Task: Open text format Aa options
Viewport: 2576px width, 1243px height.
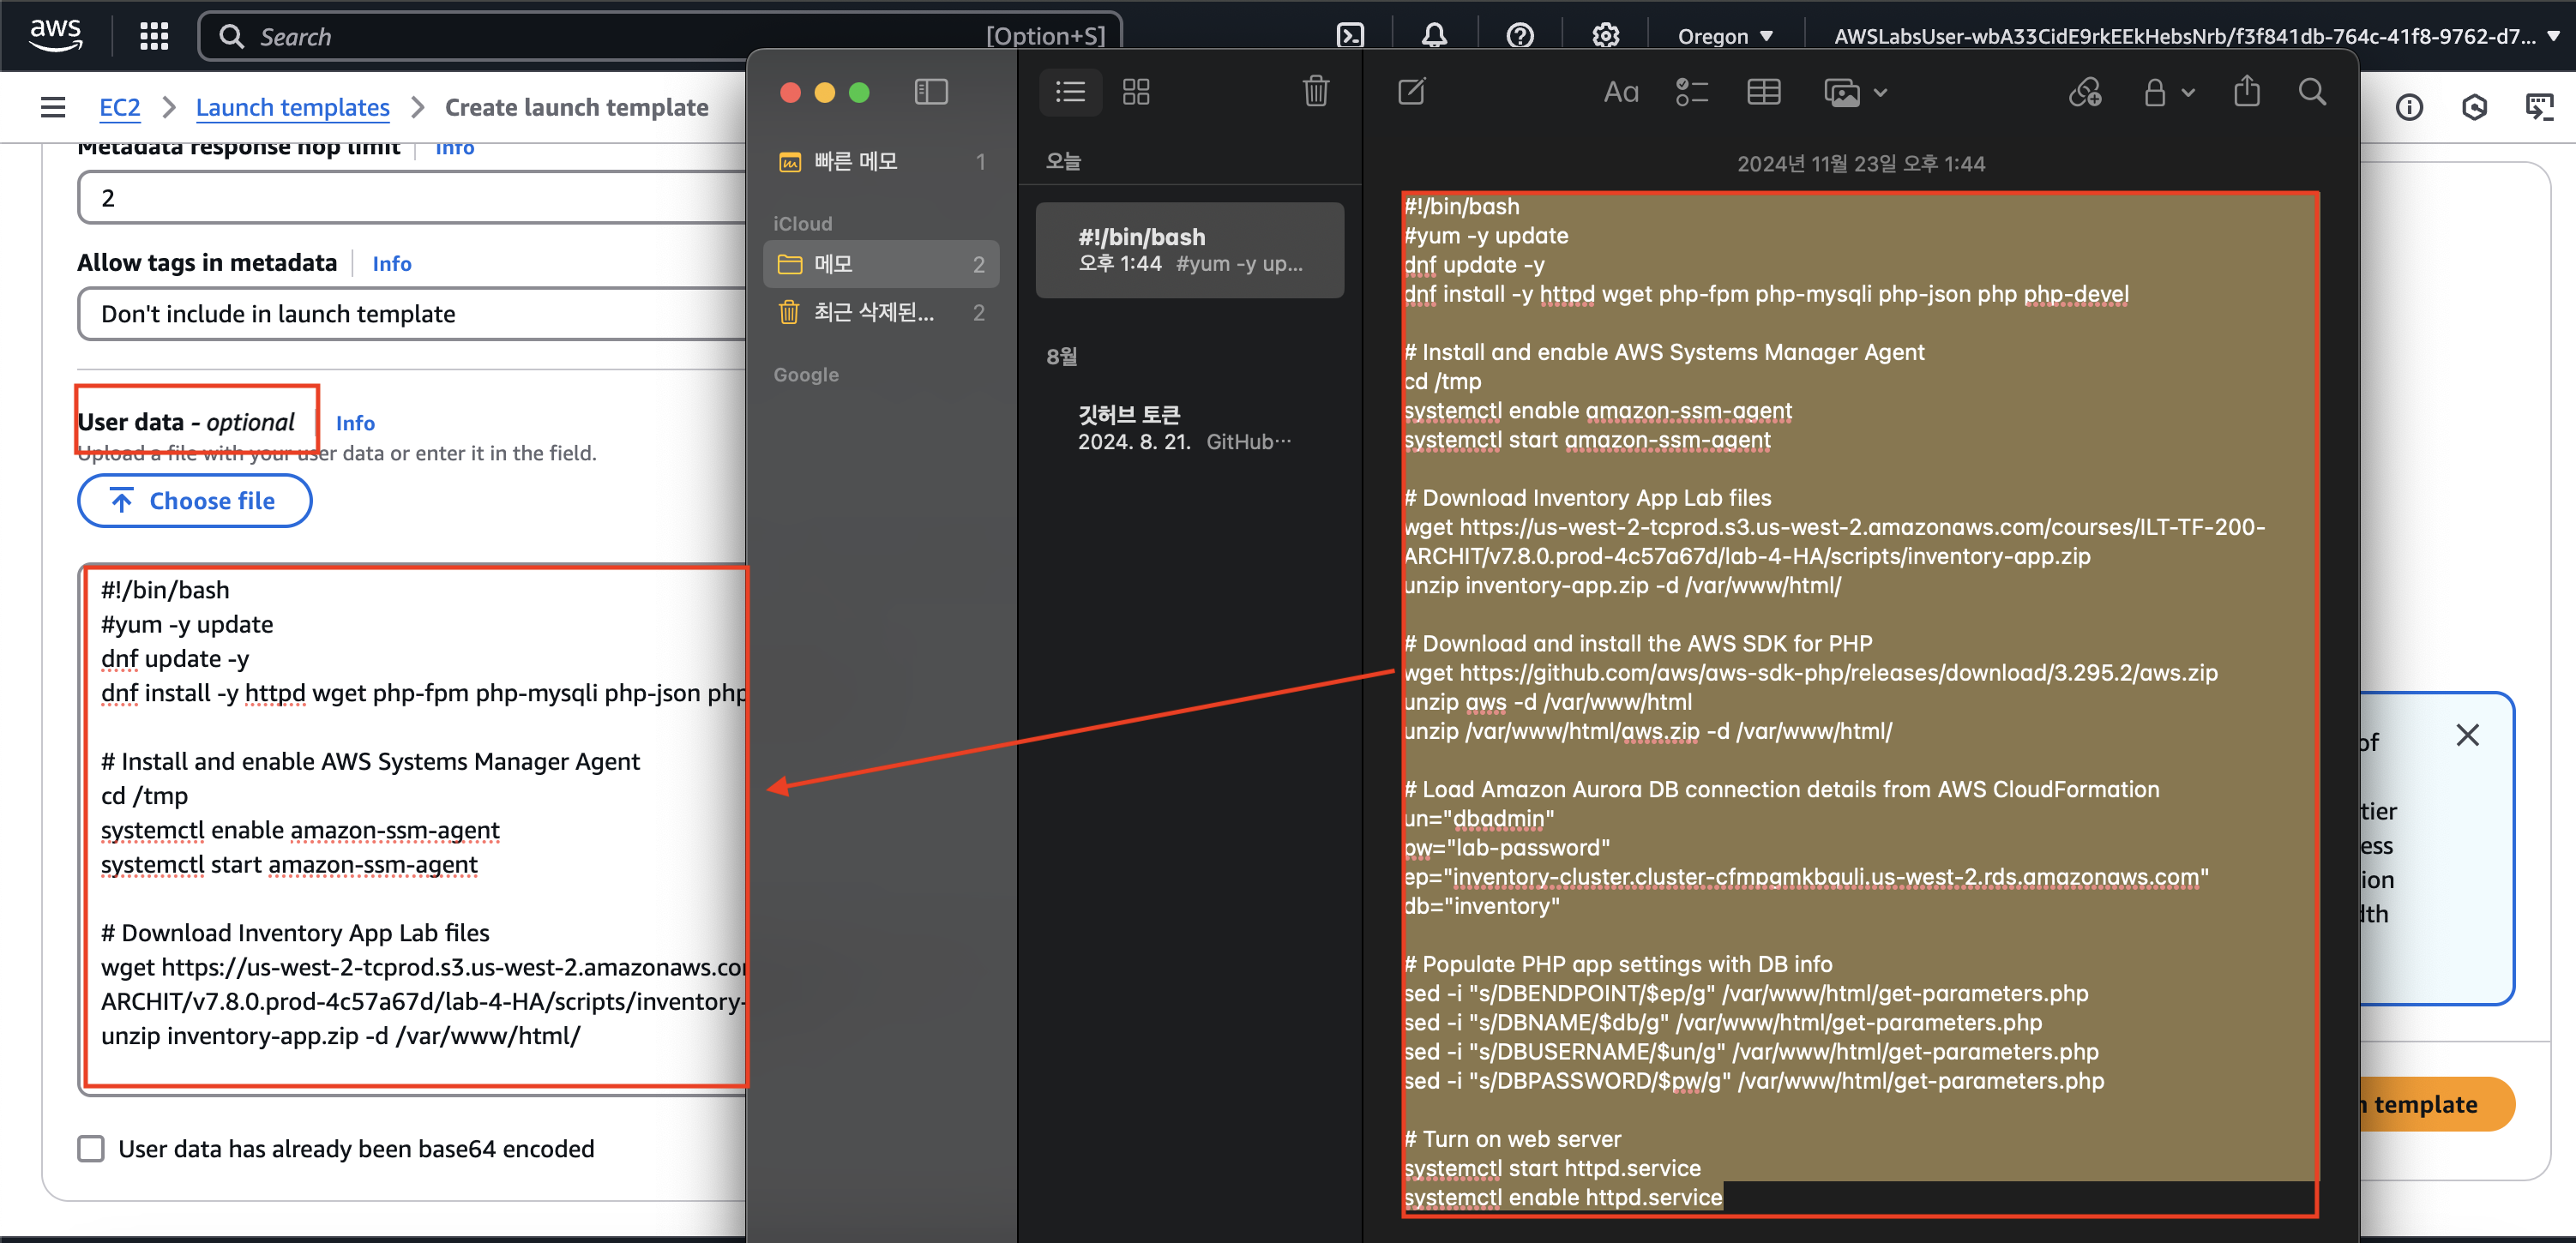Action: point(1620,92)
